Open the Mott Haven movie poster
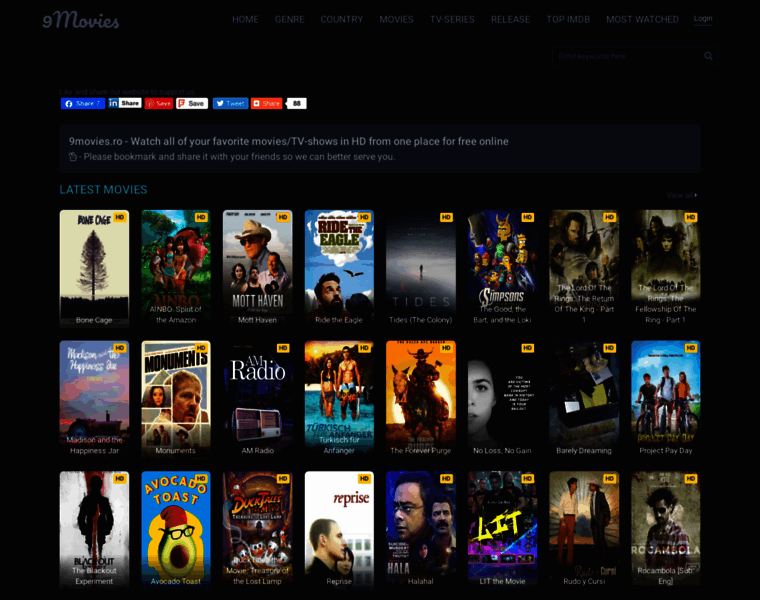 [257, 268]
